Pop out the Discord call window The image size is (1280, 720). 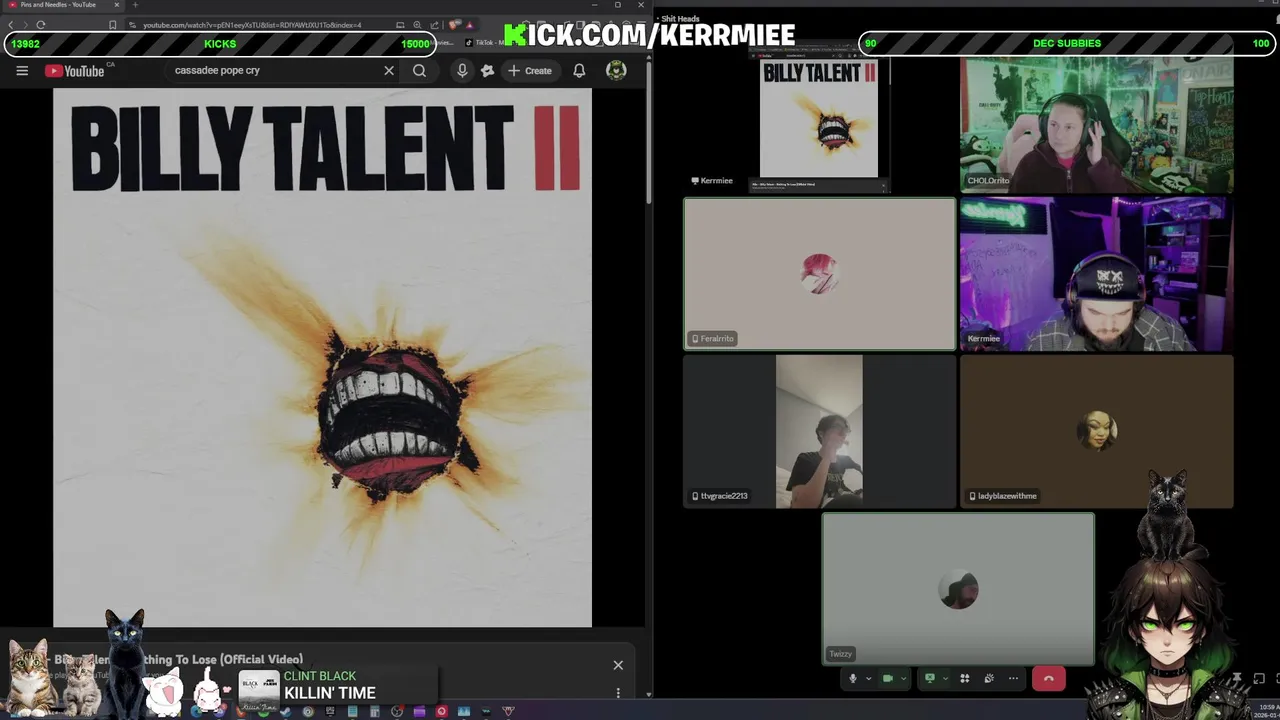1259,679
